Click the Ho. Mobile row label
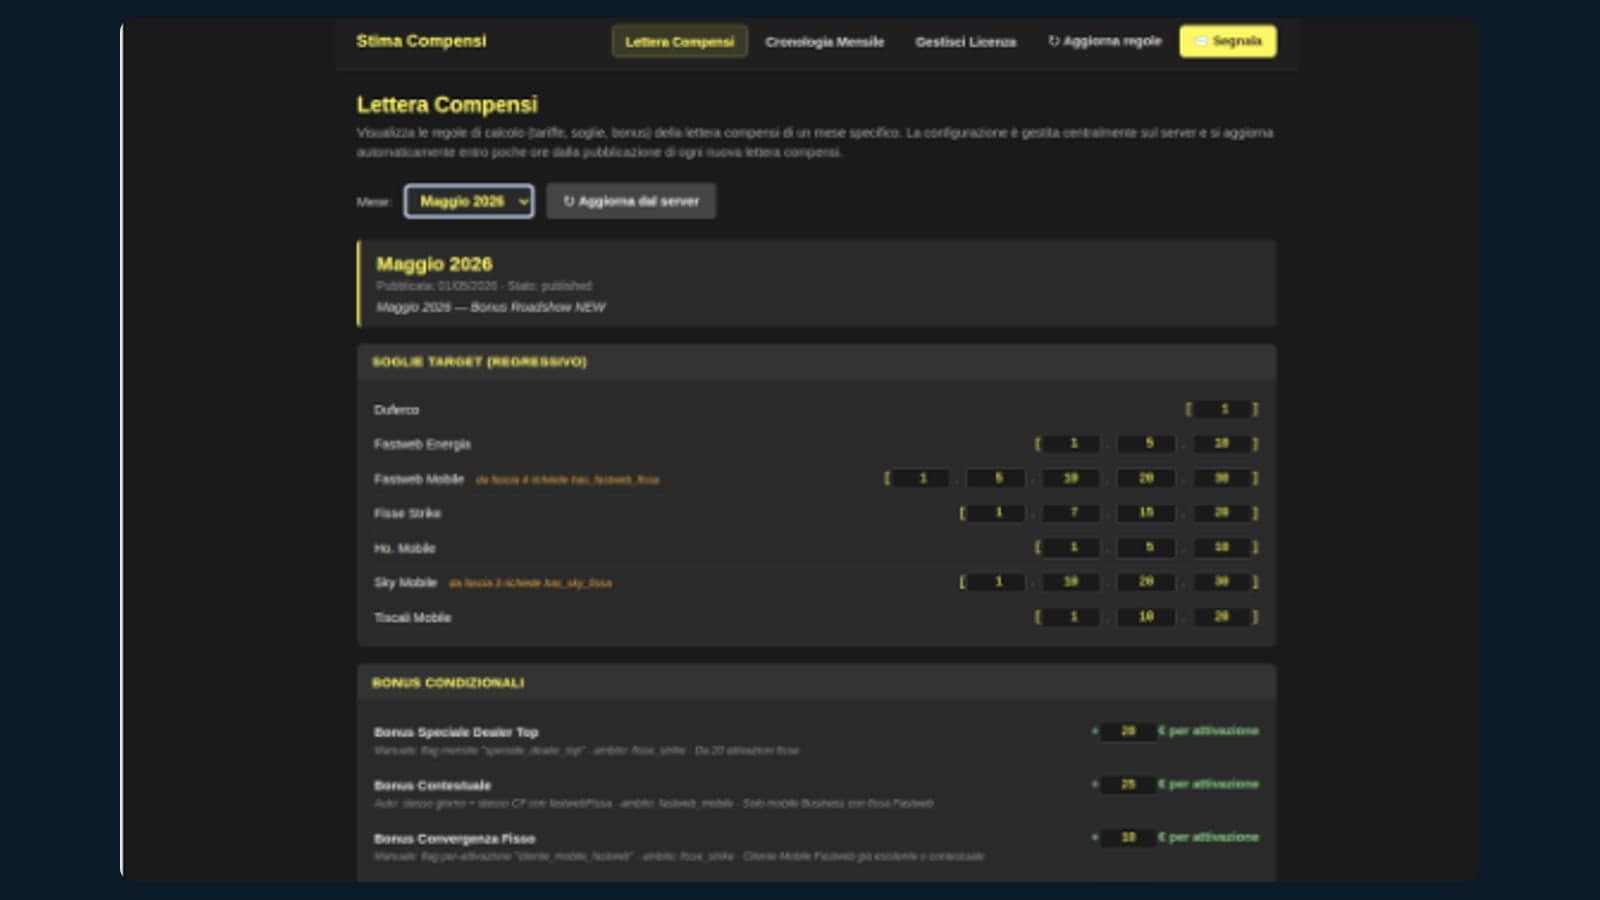 [404, 548]
